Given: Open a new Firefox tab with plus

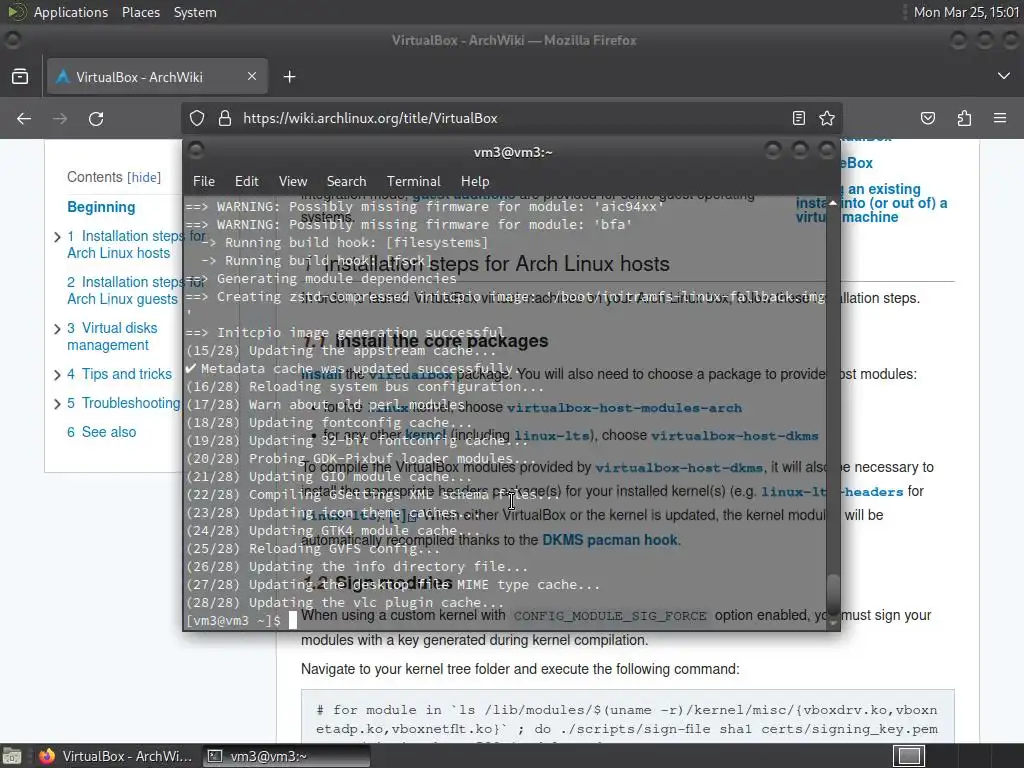Looking at the screenshot, I should (x=289, y=77).
